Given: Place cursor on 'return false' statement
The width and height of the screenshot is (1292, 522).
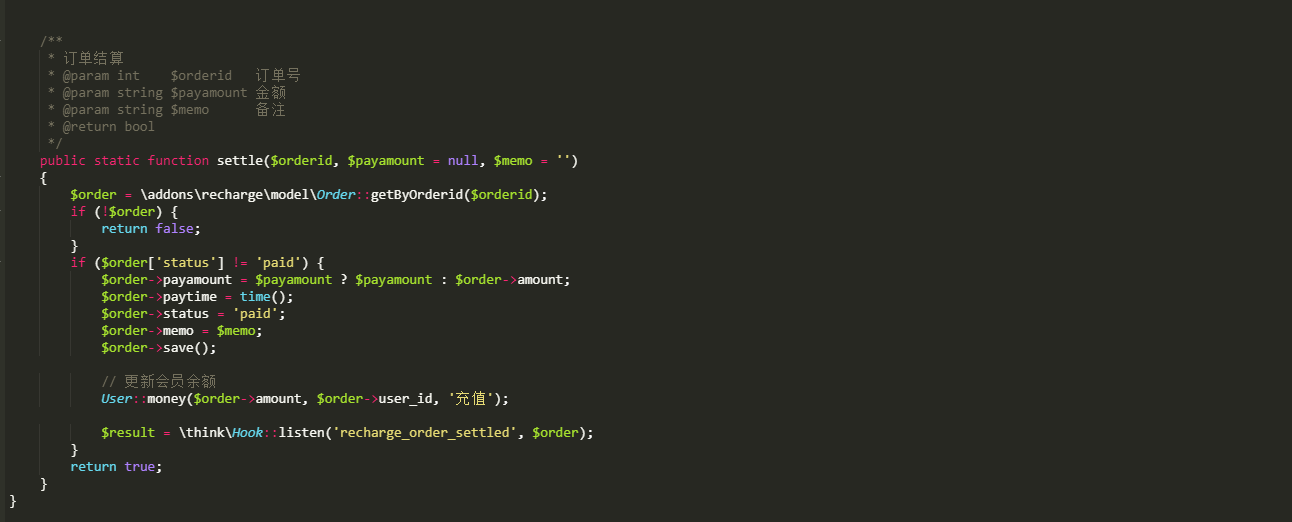Looking at the screenshot, I should [151, 229].
